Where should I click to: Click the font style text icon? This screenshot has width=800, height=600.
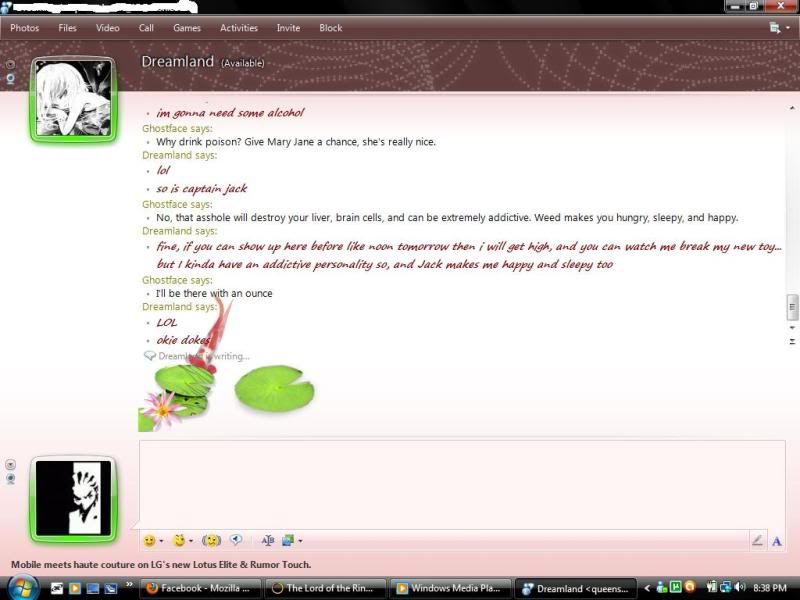[267, 540]
